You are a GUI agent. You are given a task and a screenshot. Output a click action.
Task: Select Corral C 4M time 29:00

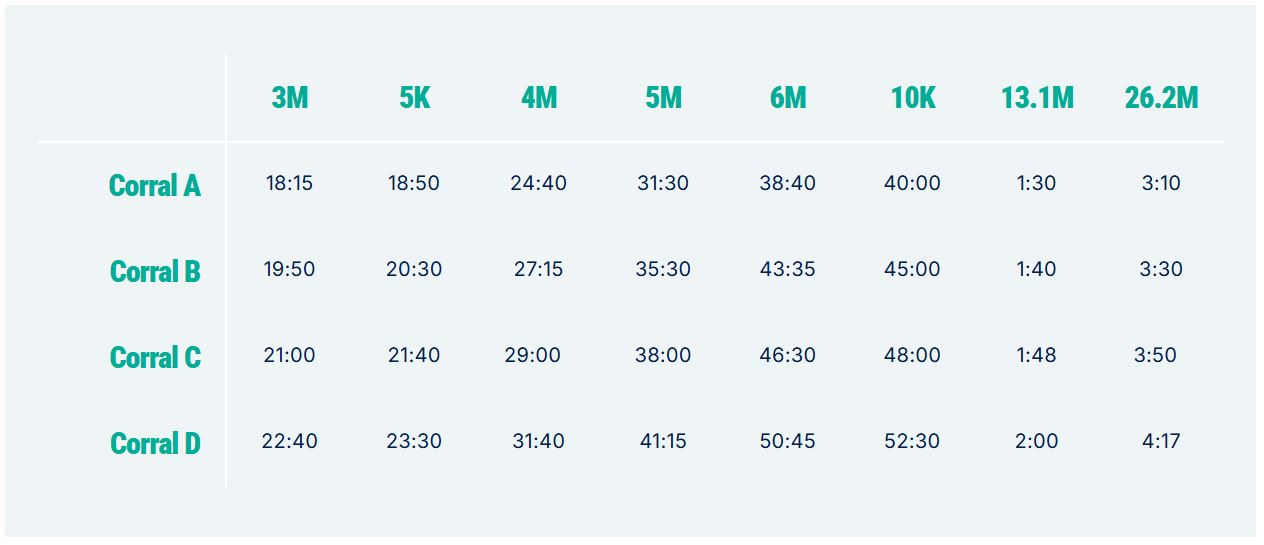pyautogui.click(x=533, y=355)
